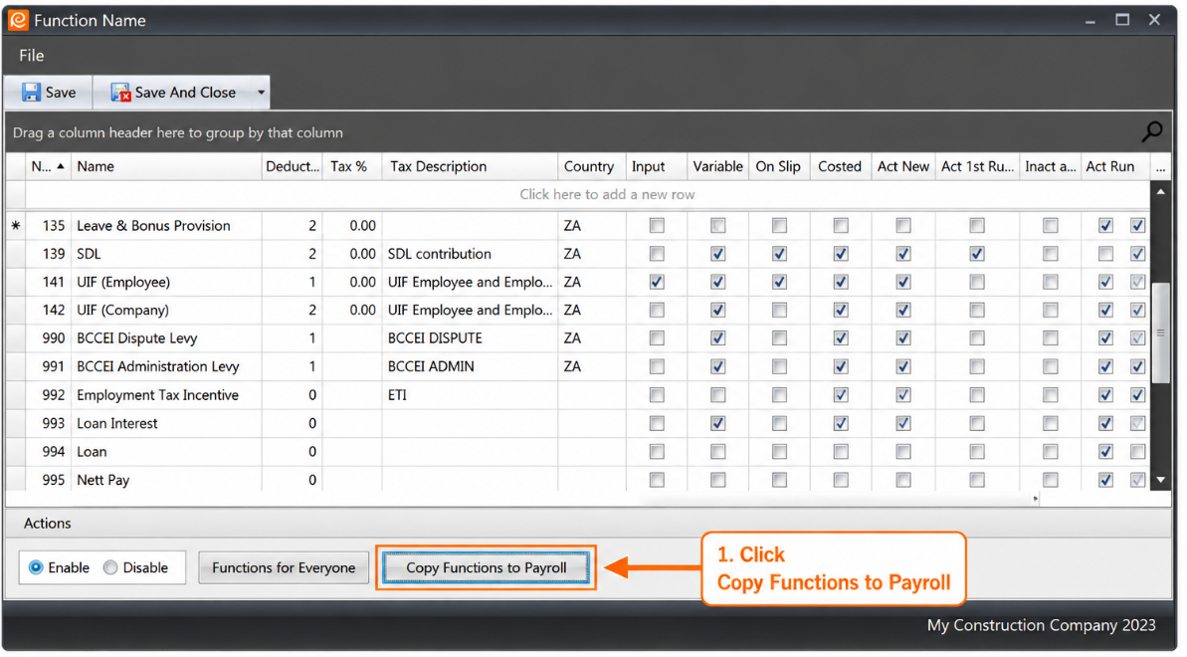Select the 'SDL contribution' tax description cell
1187x657 pixels.
point(469,254)
